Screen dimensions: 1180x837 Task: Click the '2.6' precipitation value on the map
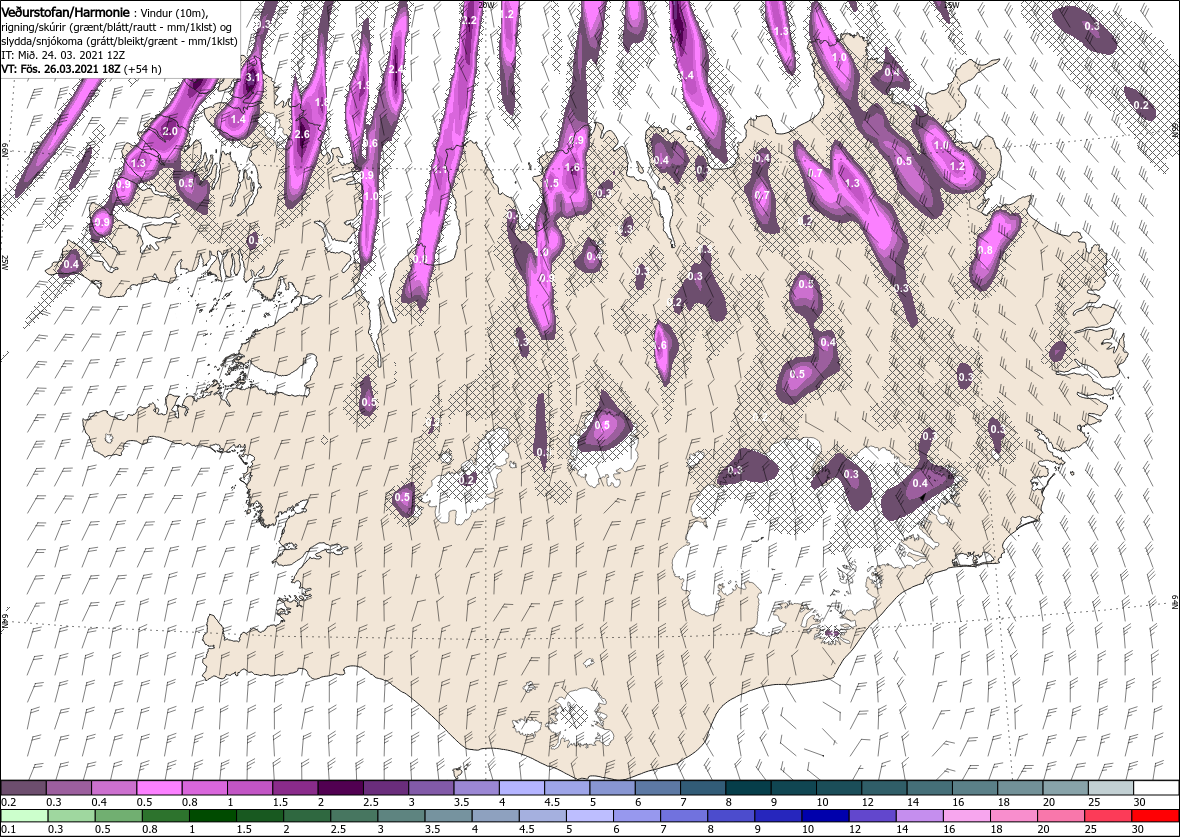(303, 135)
